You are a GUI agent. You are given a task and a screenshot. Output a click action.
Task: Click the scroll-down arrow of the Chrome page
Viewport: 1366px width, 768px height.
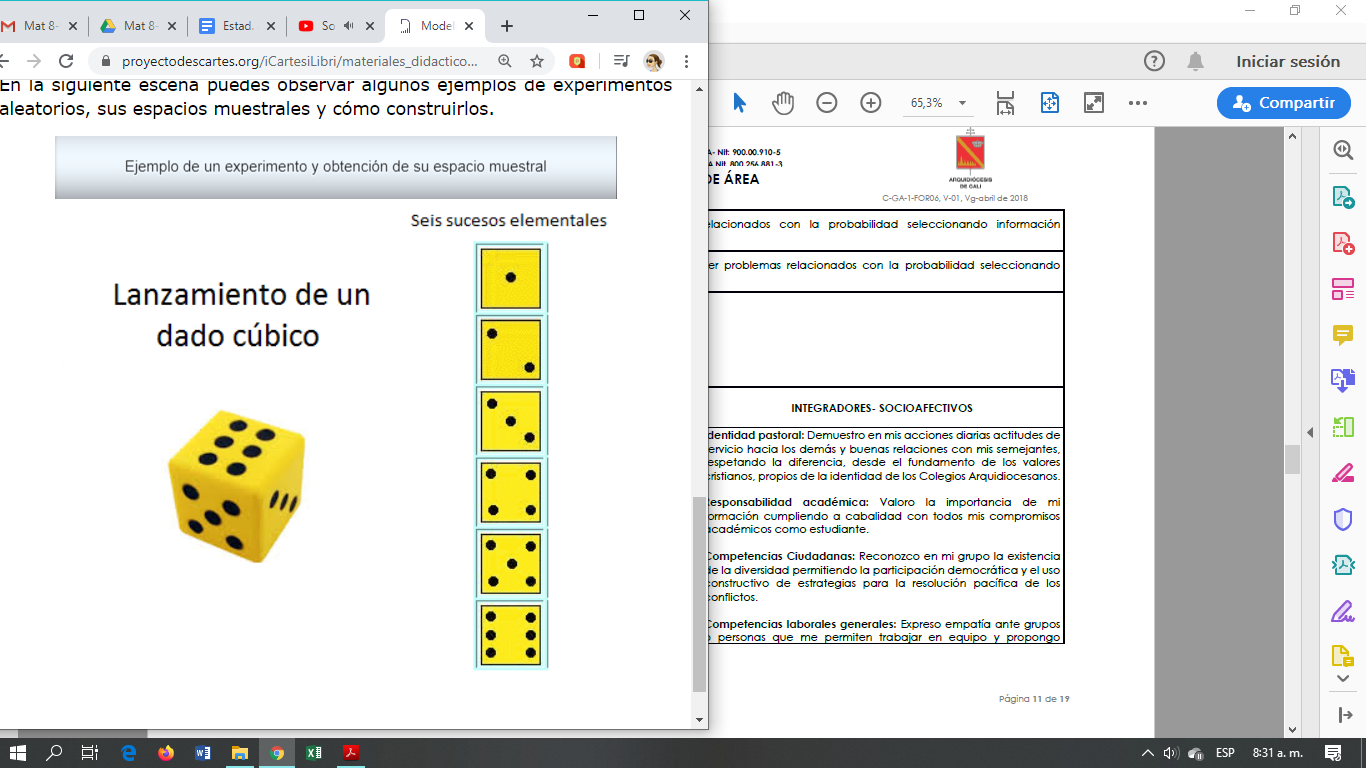pos(699,719)
